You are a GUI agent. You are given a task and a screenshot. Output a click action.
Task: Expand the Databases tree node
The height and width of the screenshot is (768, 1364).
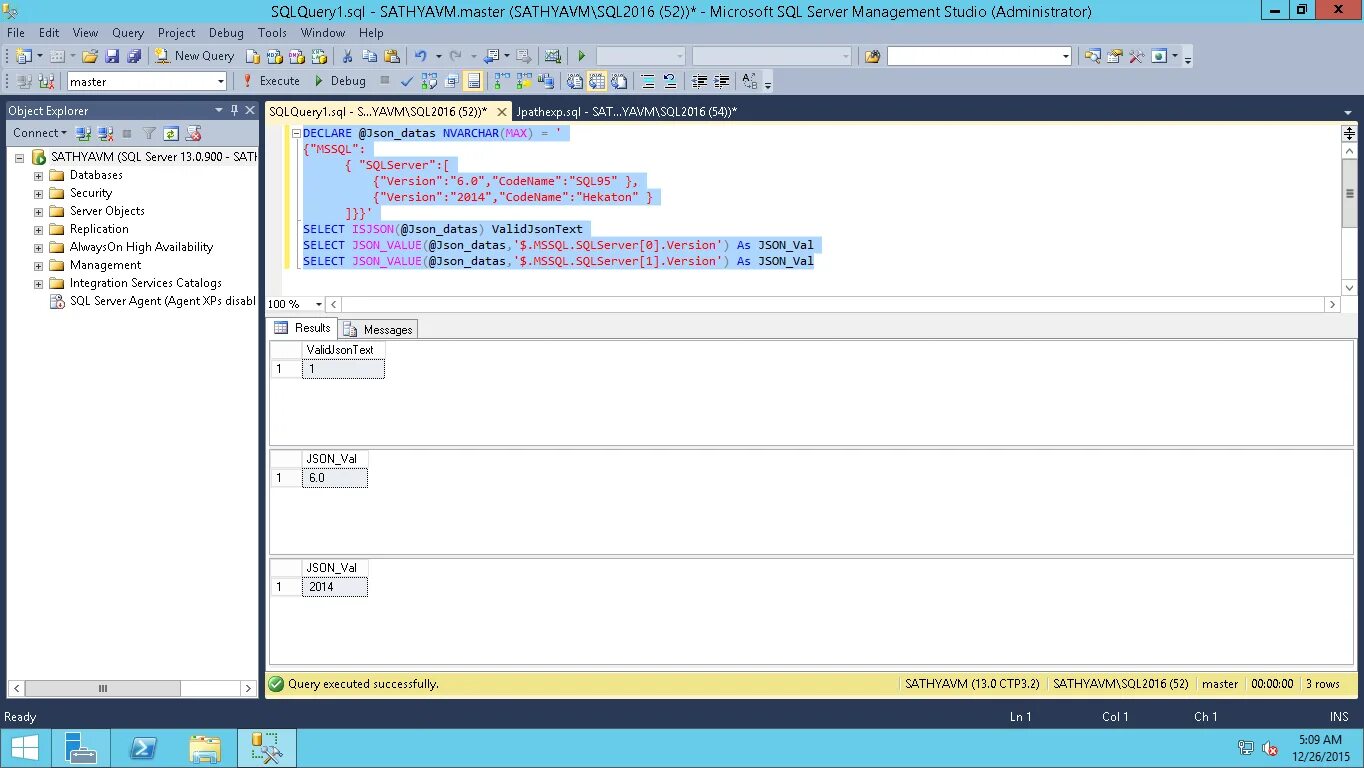pyautogui.click(x=38, y=175)
